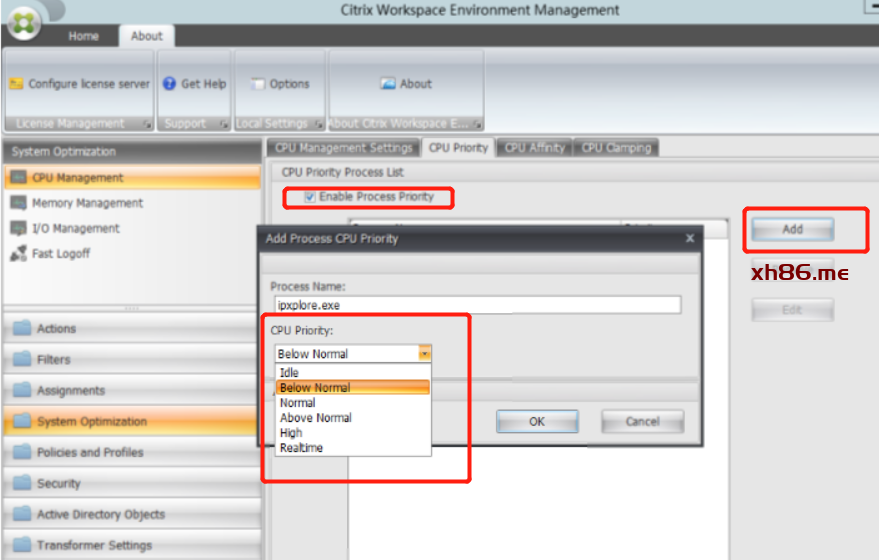This screenshot has width=879, height=560.
Task: Choose Realtime from priority list
Action: pyautogui.click(x=301, y=448)
